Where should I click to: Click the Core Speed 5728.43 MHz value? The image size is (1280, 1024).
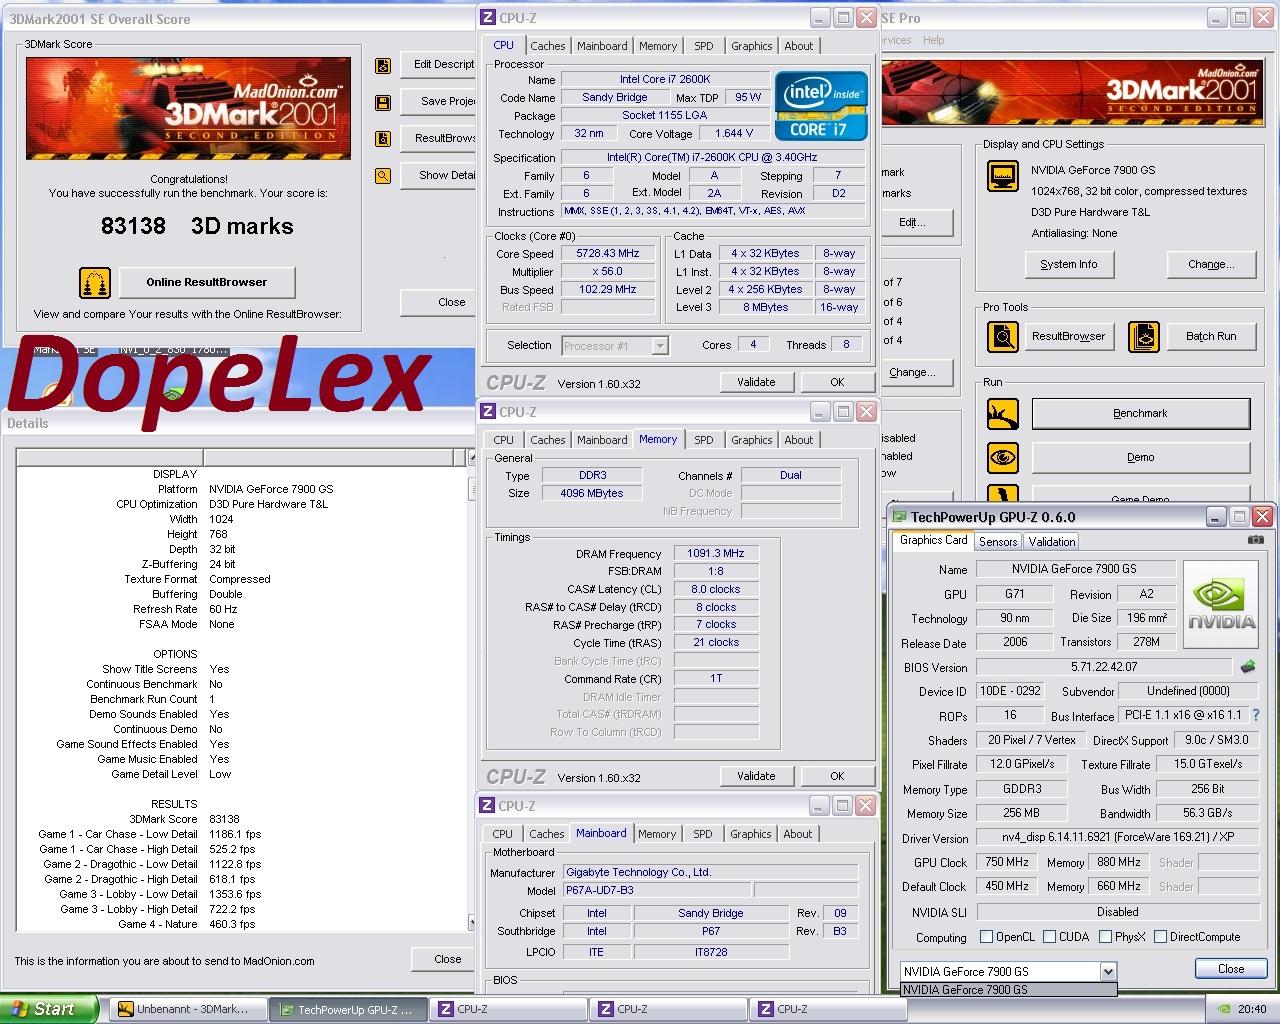(608, 254)
